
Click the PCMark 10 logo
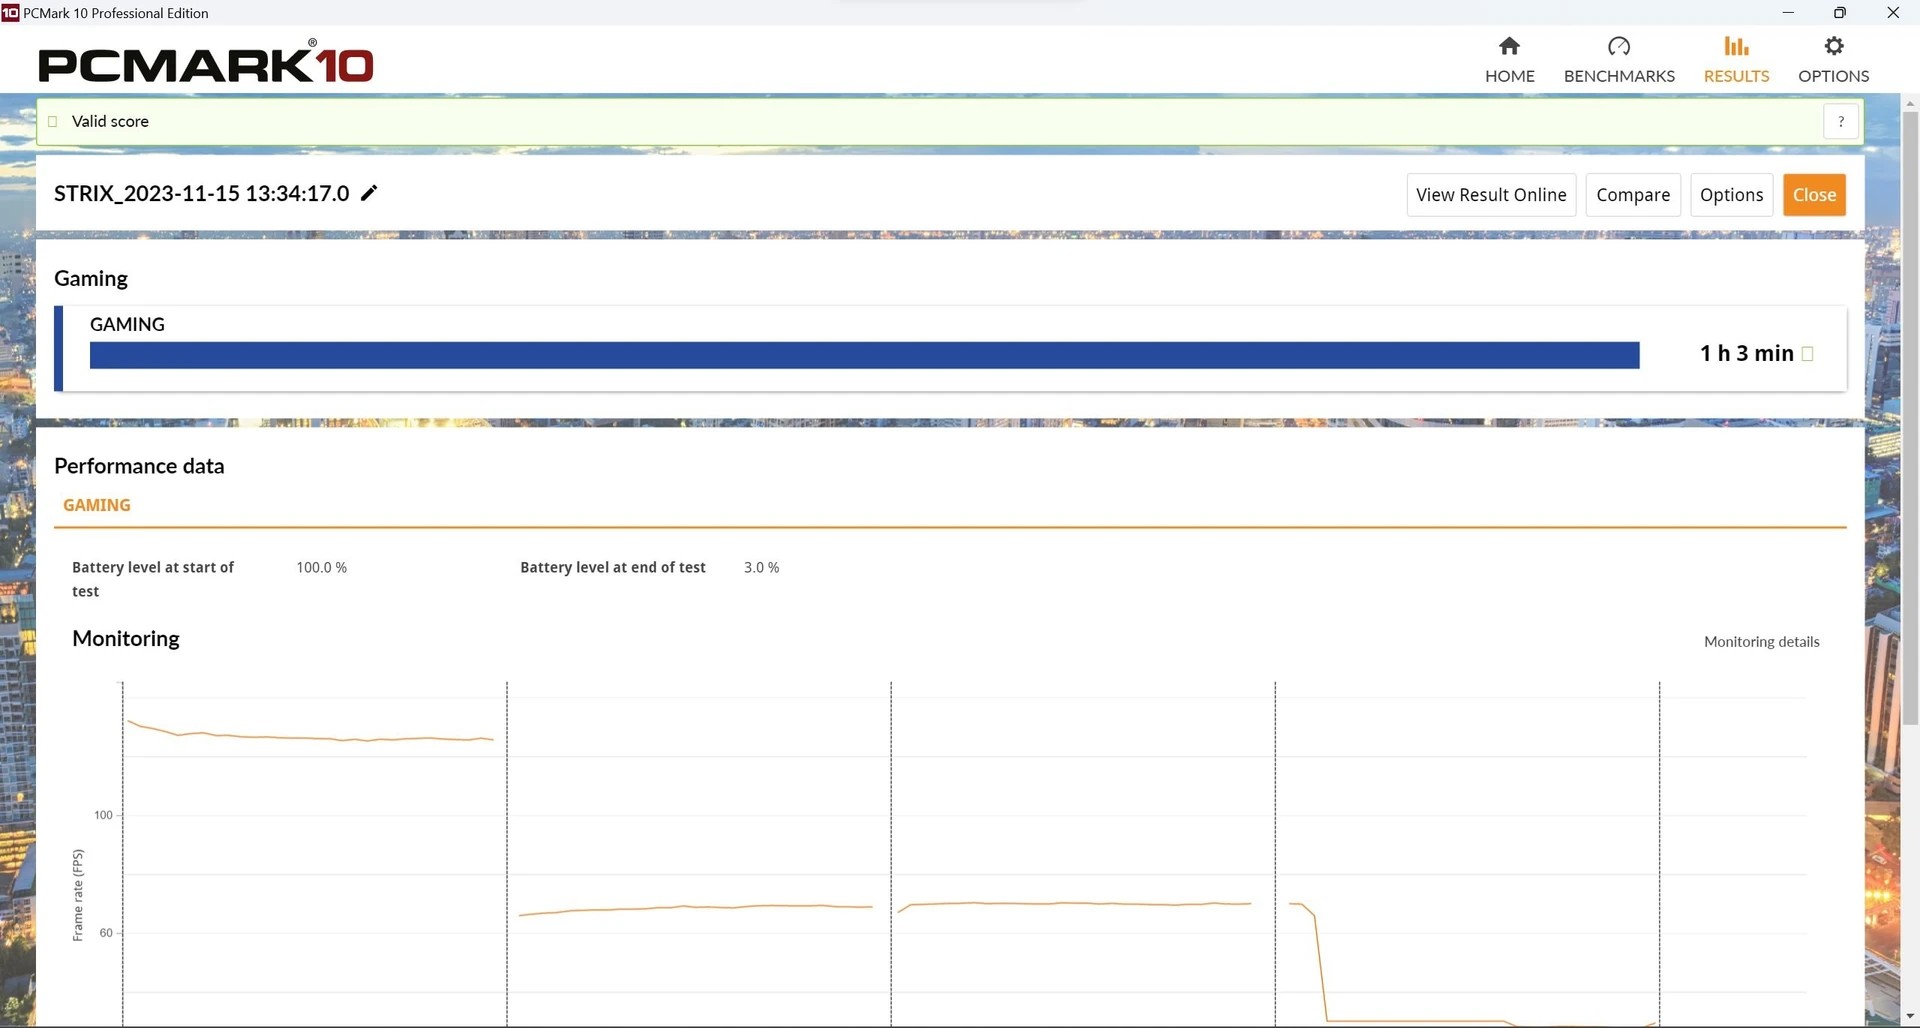(x=206, y=64)
